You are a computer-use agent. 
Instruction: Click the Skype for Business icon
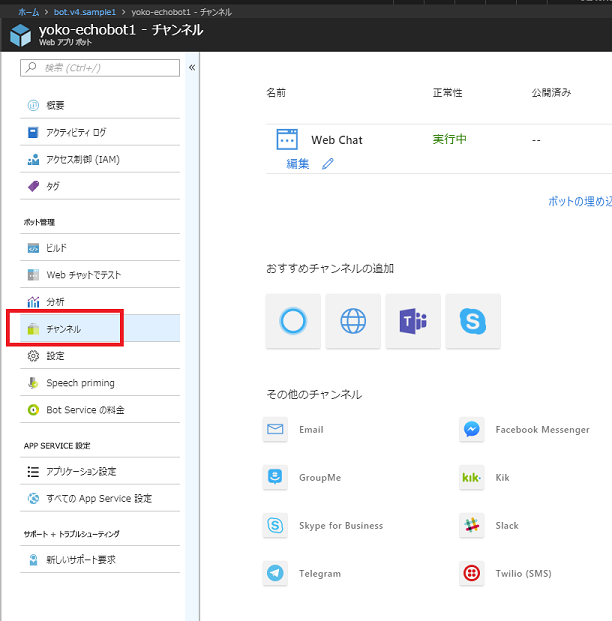tap(275, 525)
